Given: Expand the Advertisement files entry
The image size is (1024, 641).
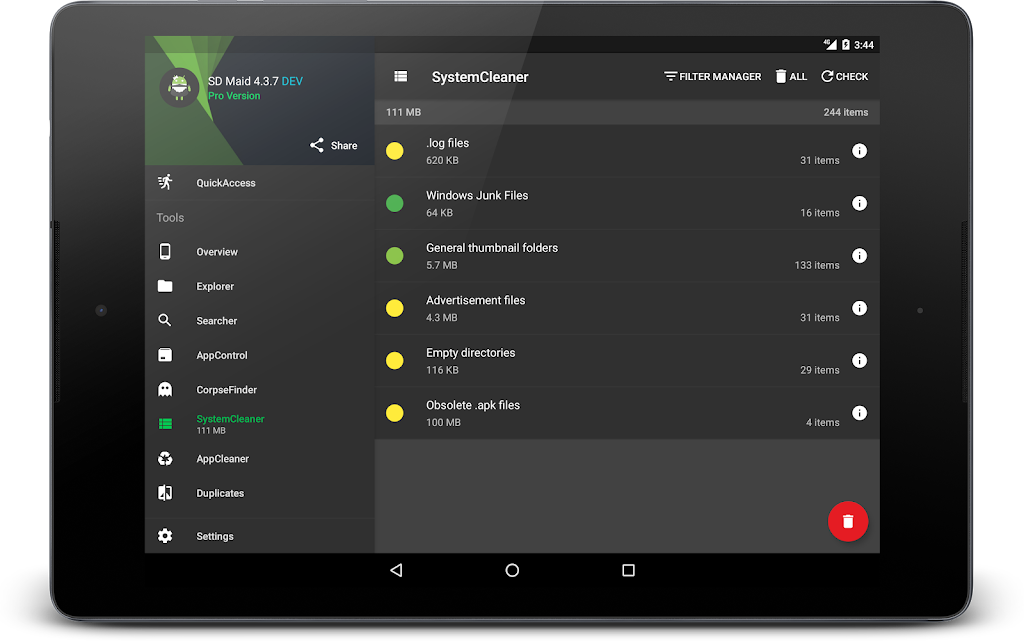Looking at the screenshot, I should click(x=600, y=308).
